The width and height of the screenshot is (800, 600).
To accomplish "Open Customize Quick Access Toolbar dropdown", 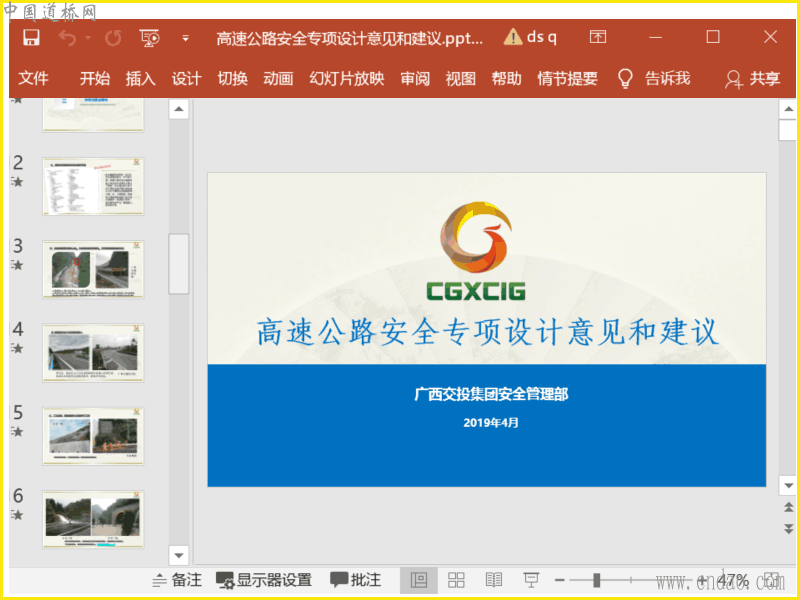I will 186,38.
